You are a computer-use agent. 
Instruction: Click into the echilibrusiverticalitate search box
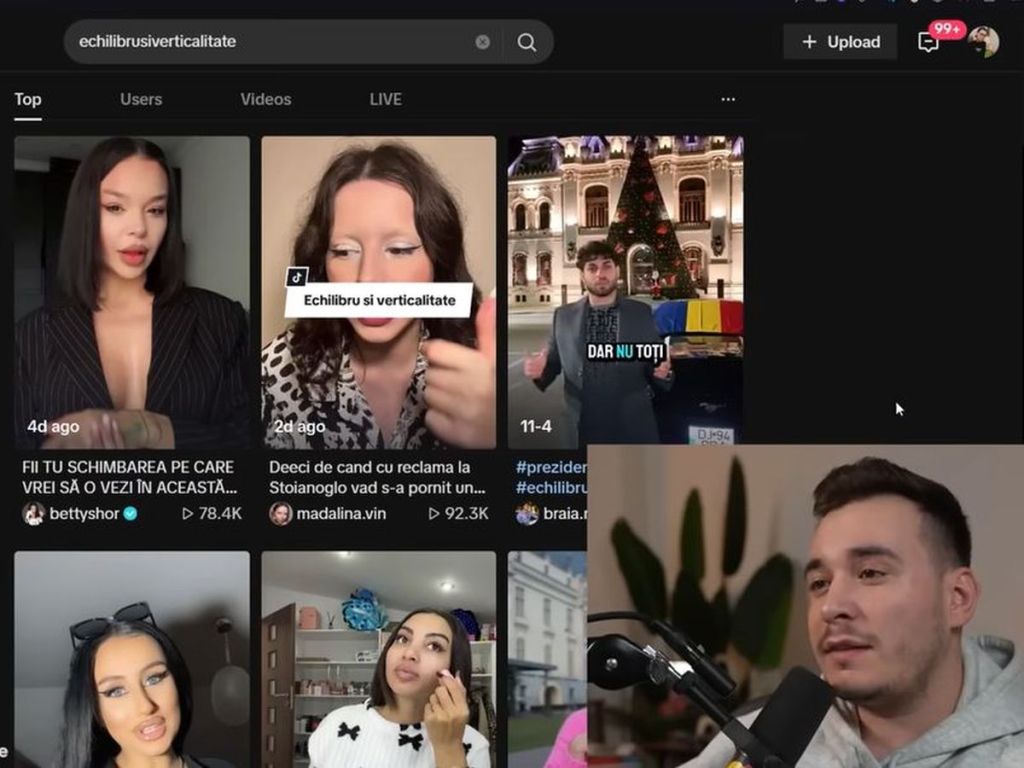(270, 42)
